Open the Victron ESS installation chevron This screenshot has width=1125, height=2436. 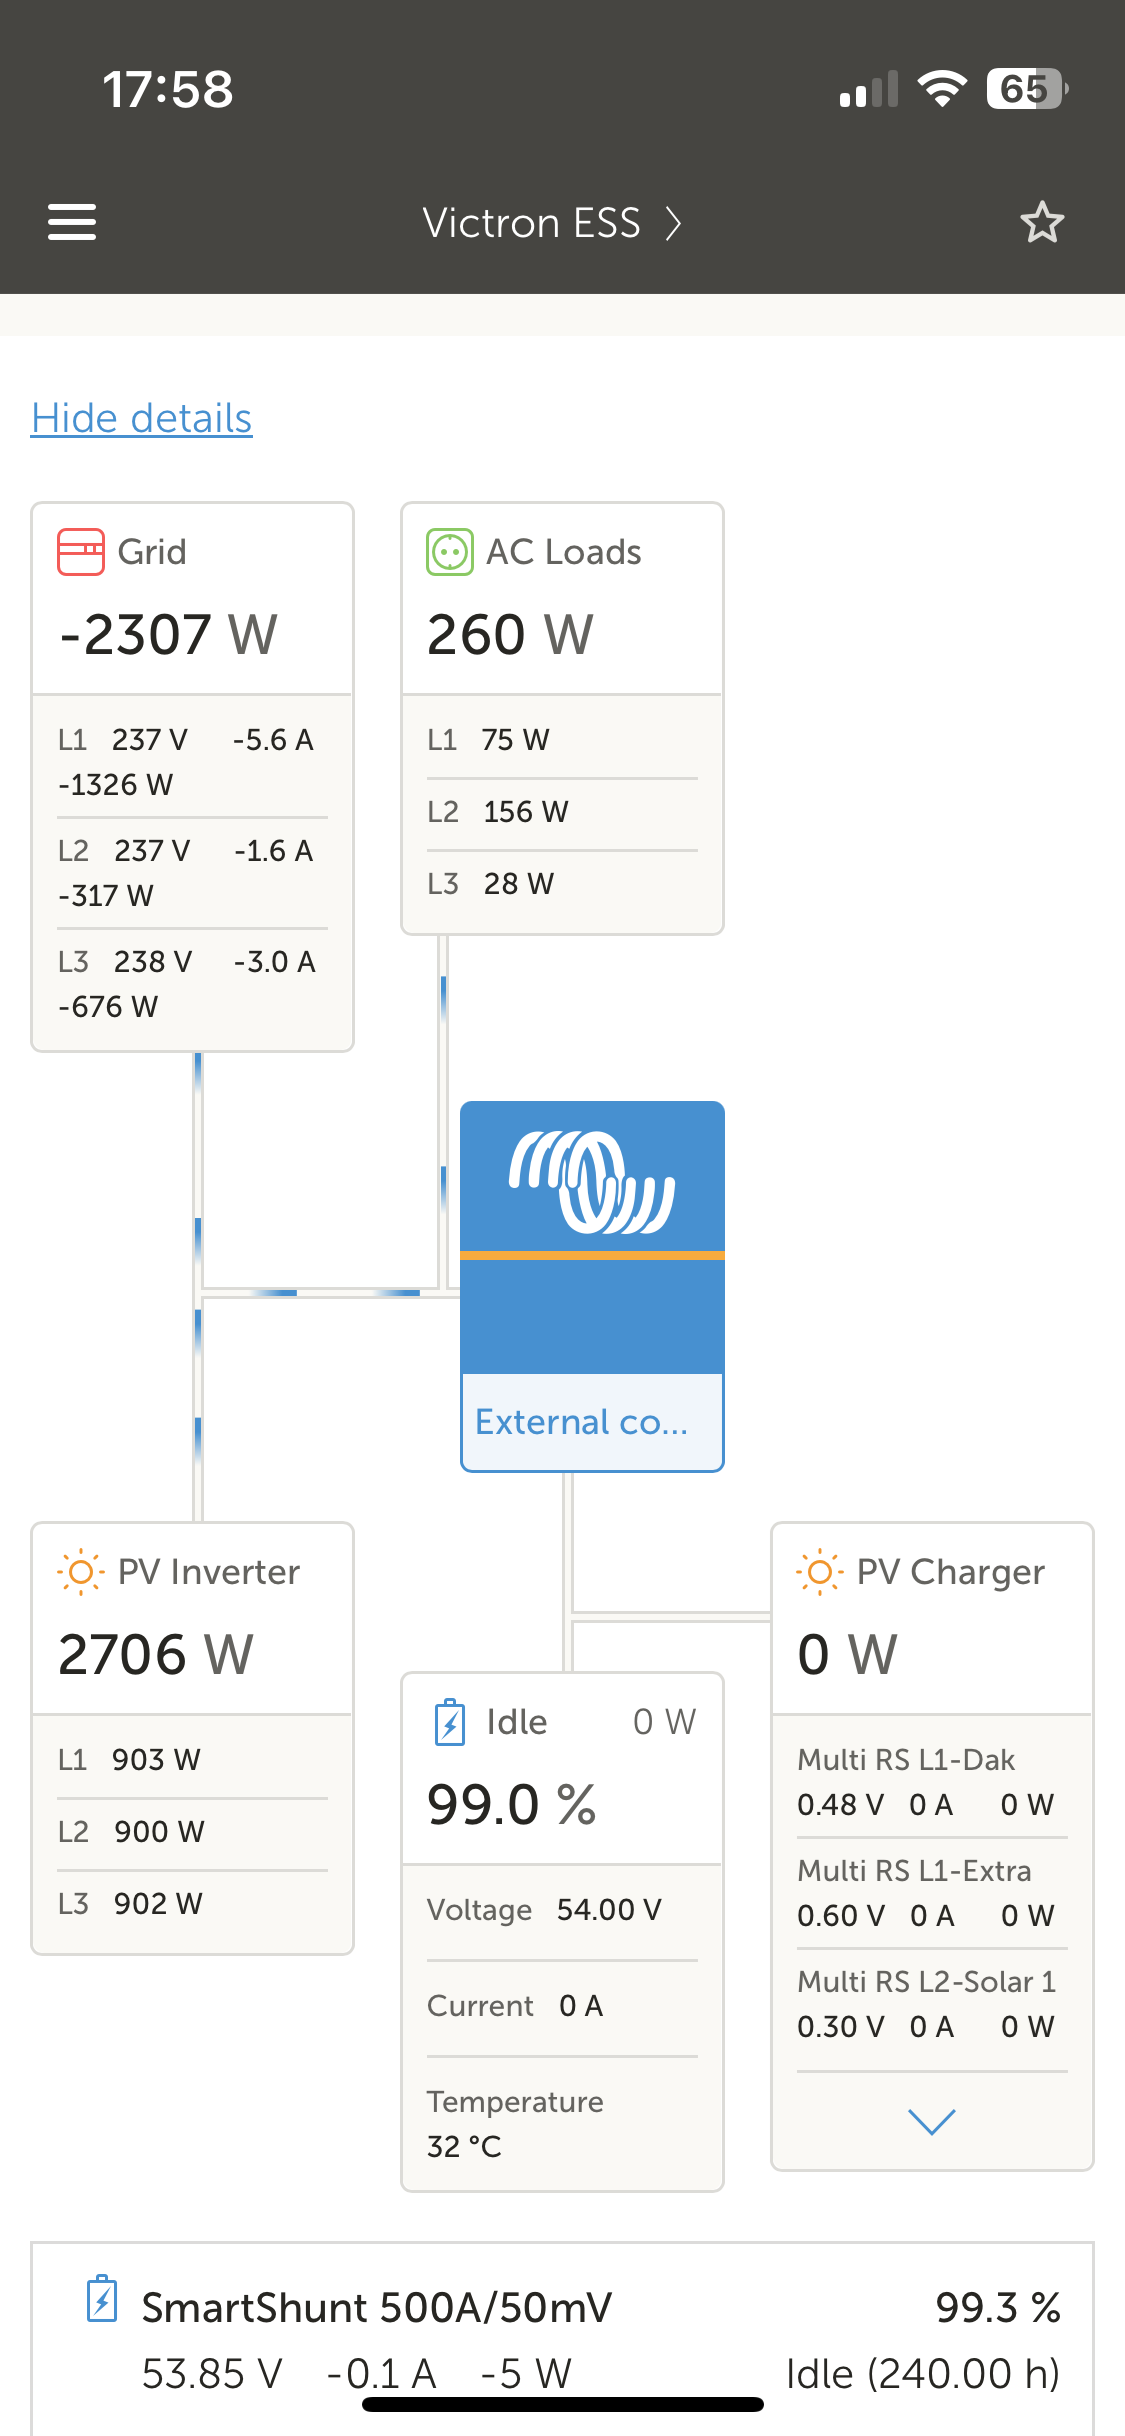pyautogui.click(x=674, y=223)
